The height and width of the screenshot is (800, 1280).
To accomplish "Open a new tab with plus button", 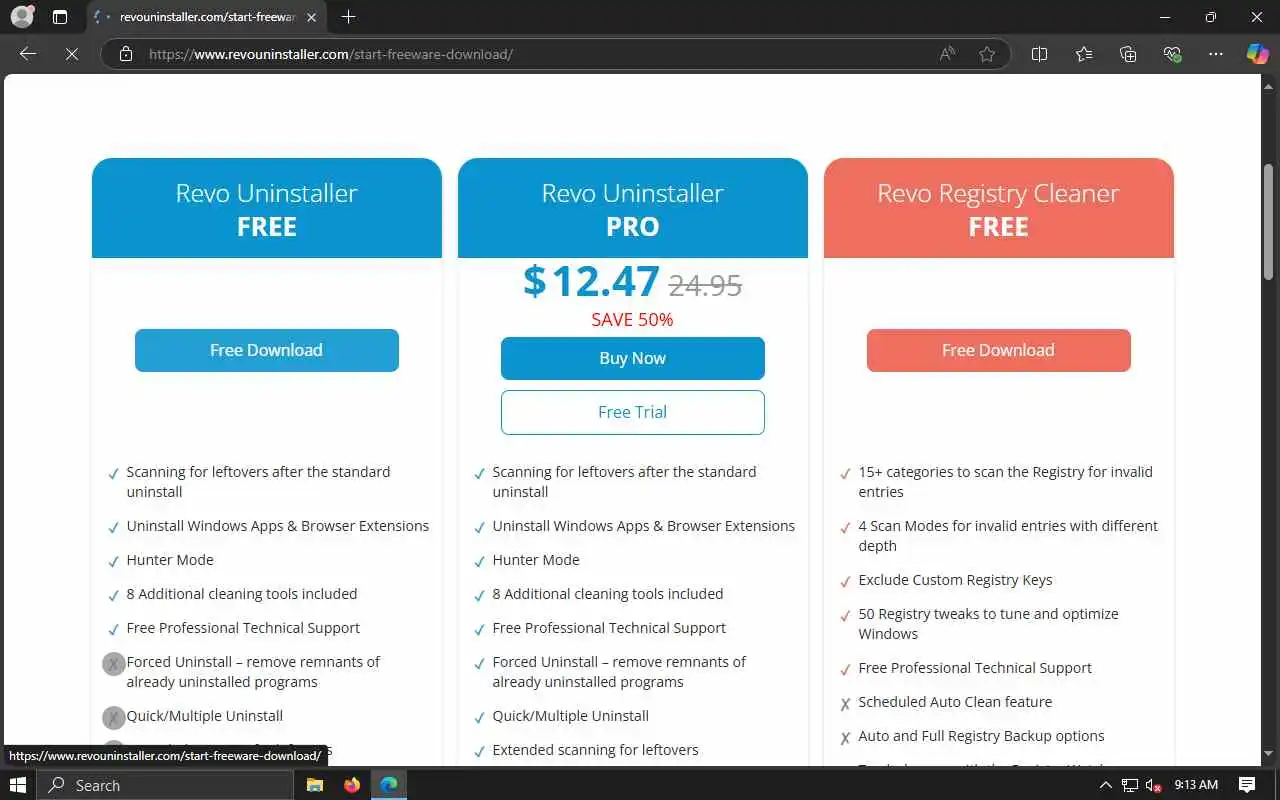I will pos(348,17).
